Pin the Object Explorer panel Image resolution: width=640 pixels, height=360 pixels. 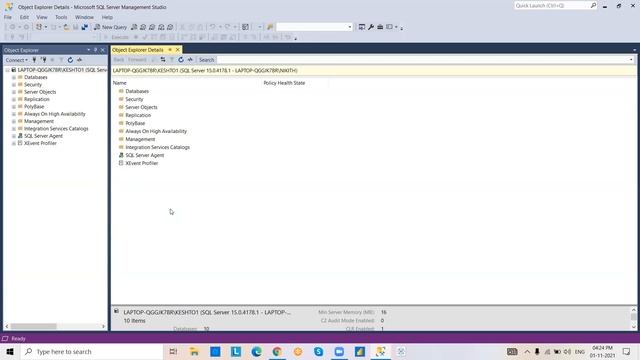point(96,50)
